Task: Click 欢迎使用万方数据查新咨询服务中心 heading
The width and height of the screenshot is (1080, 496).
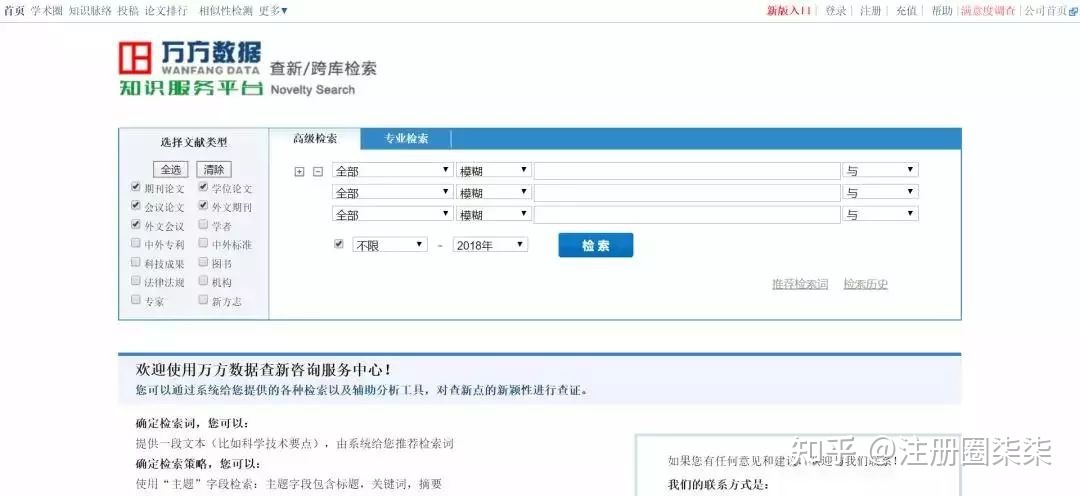Action: point(264,370)
